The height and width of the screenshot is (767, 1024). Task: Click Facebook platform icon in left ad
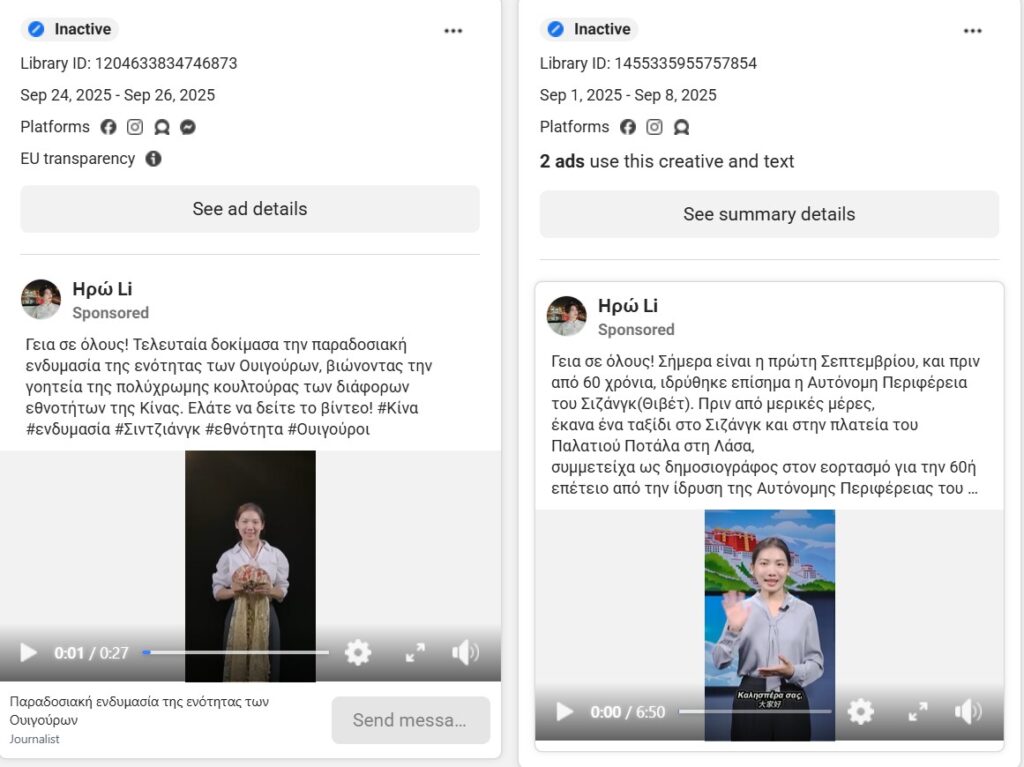pos(108,127)
